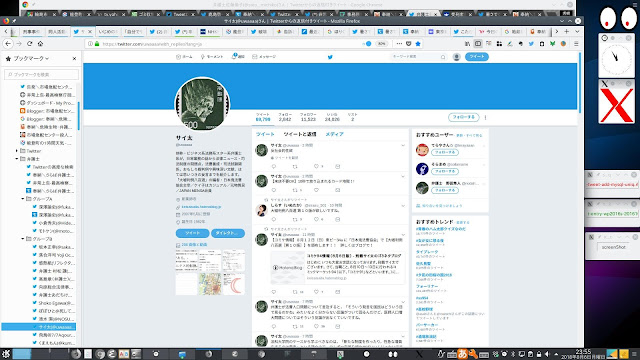Screen dimensions: 640x360
Task: Open the map media thumbnail
Action: 210,284
